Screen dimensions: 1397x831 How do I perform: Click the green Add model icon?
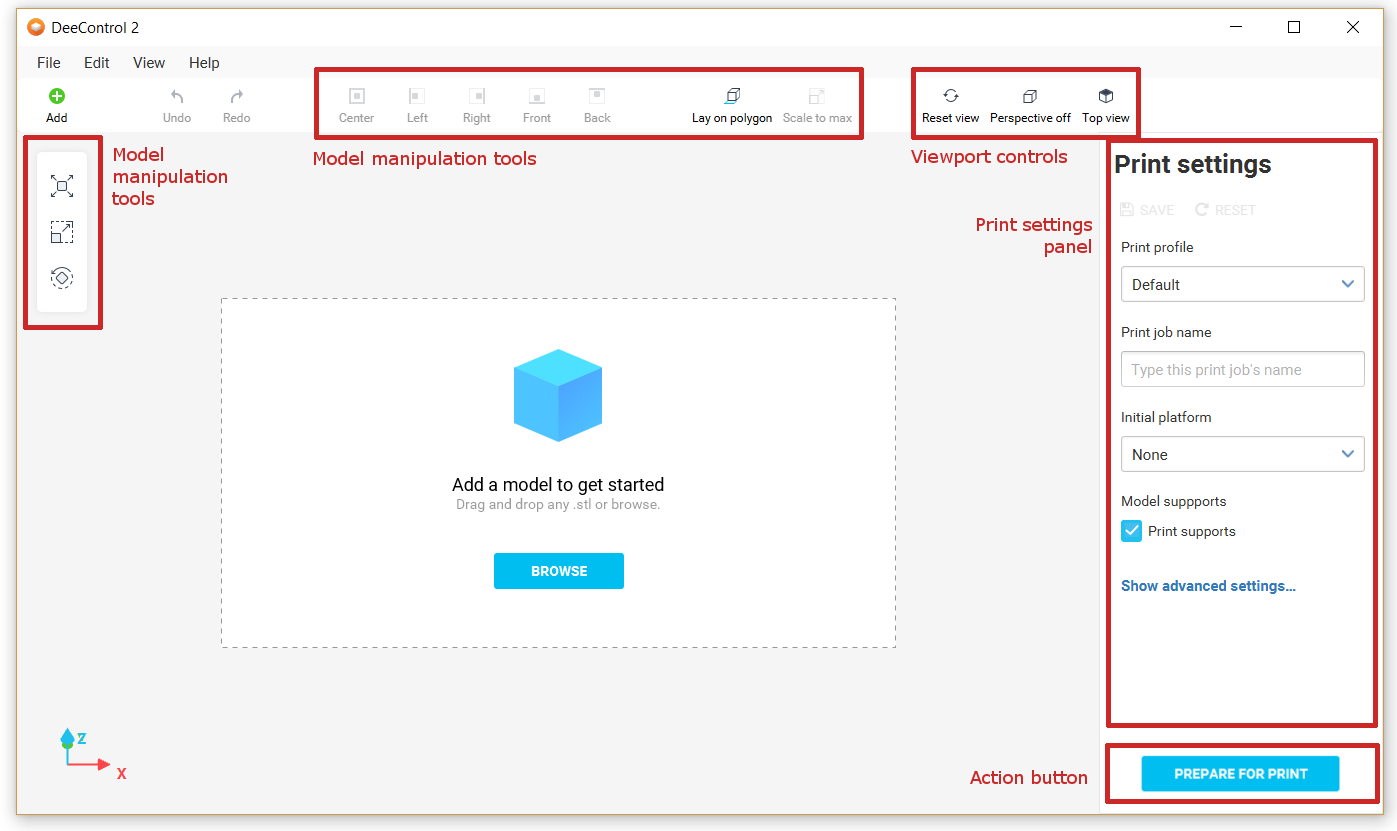pos(57,97)
